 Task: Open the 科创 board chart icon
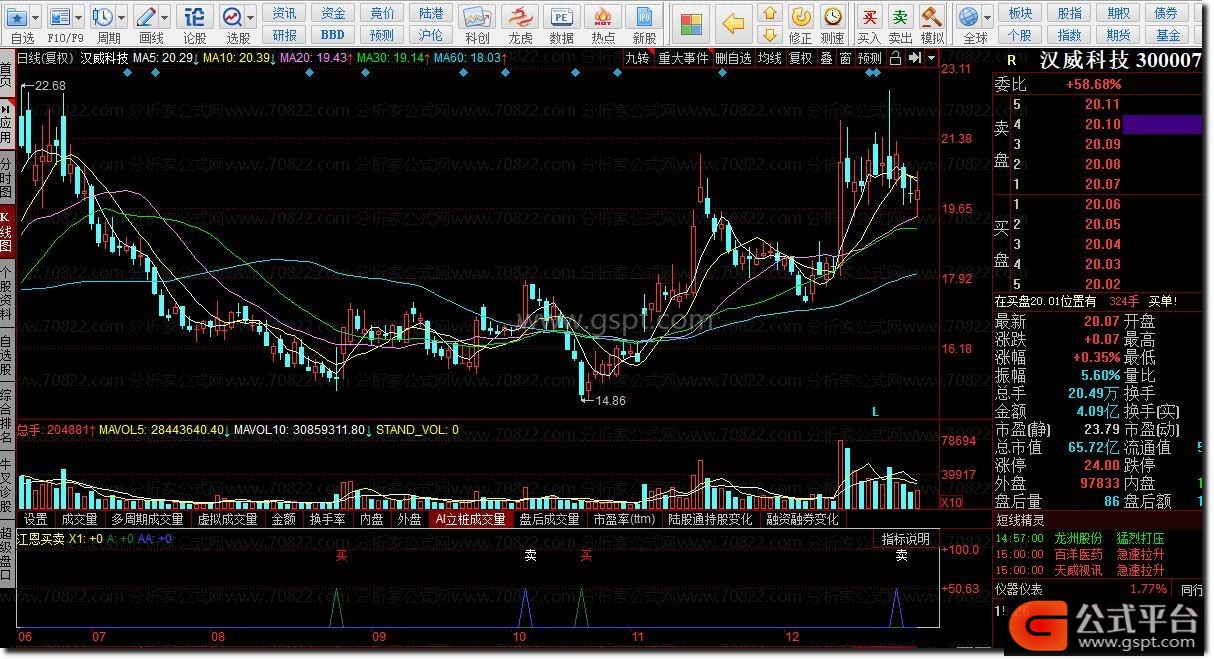tap(477, 17)
